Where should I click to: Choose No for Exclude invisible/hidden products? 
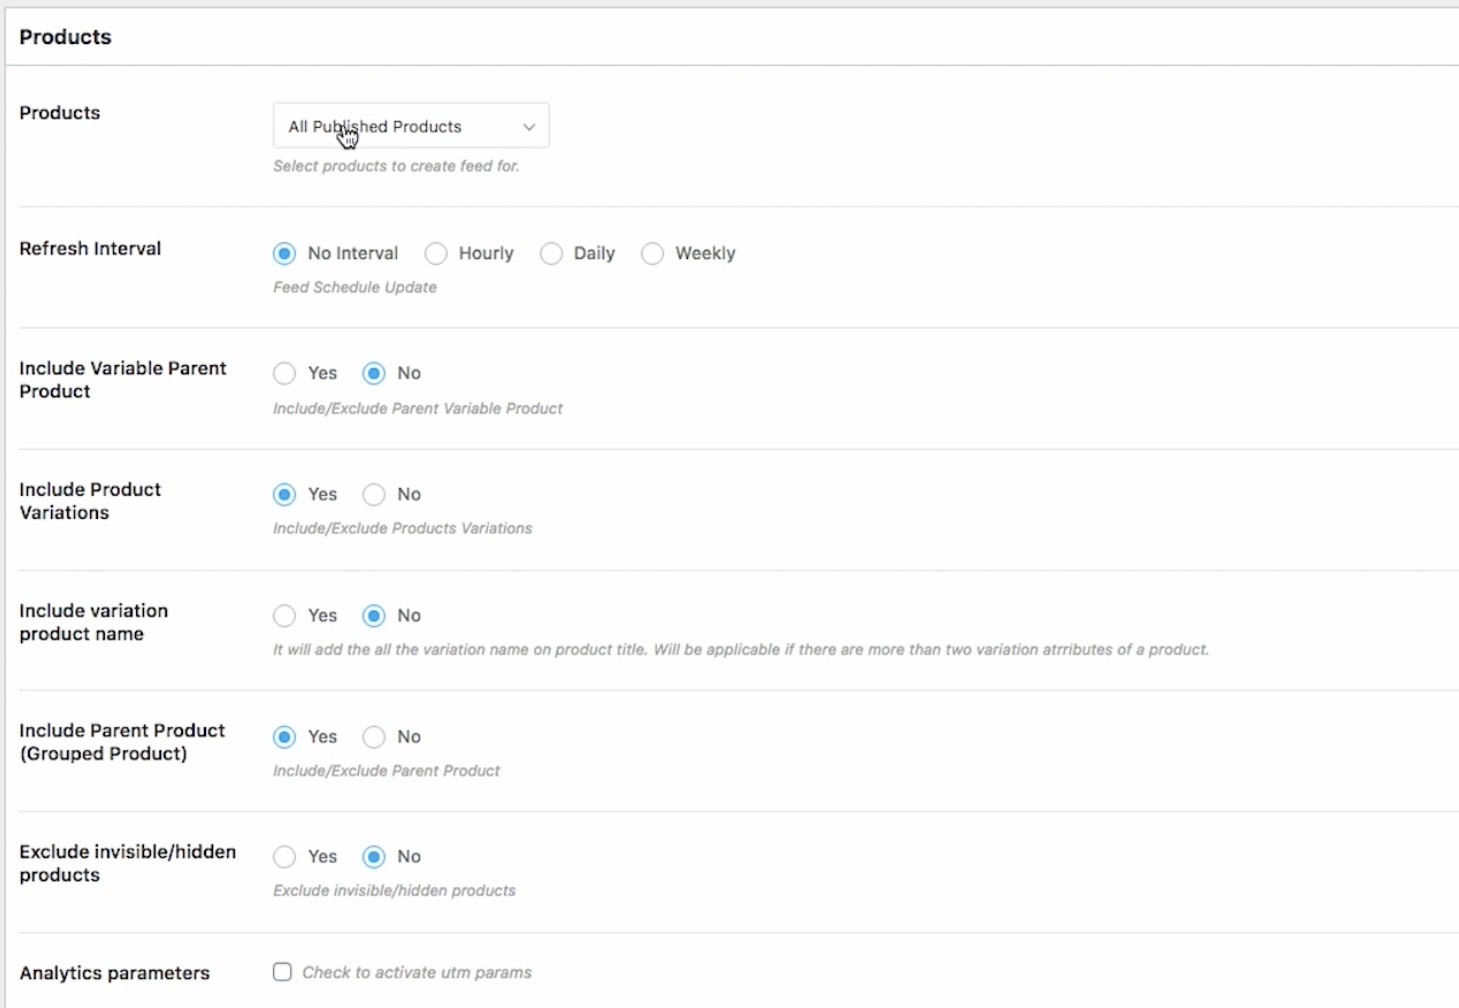click(x=374, y=857)
